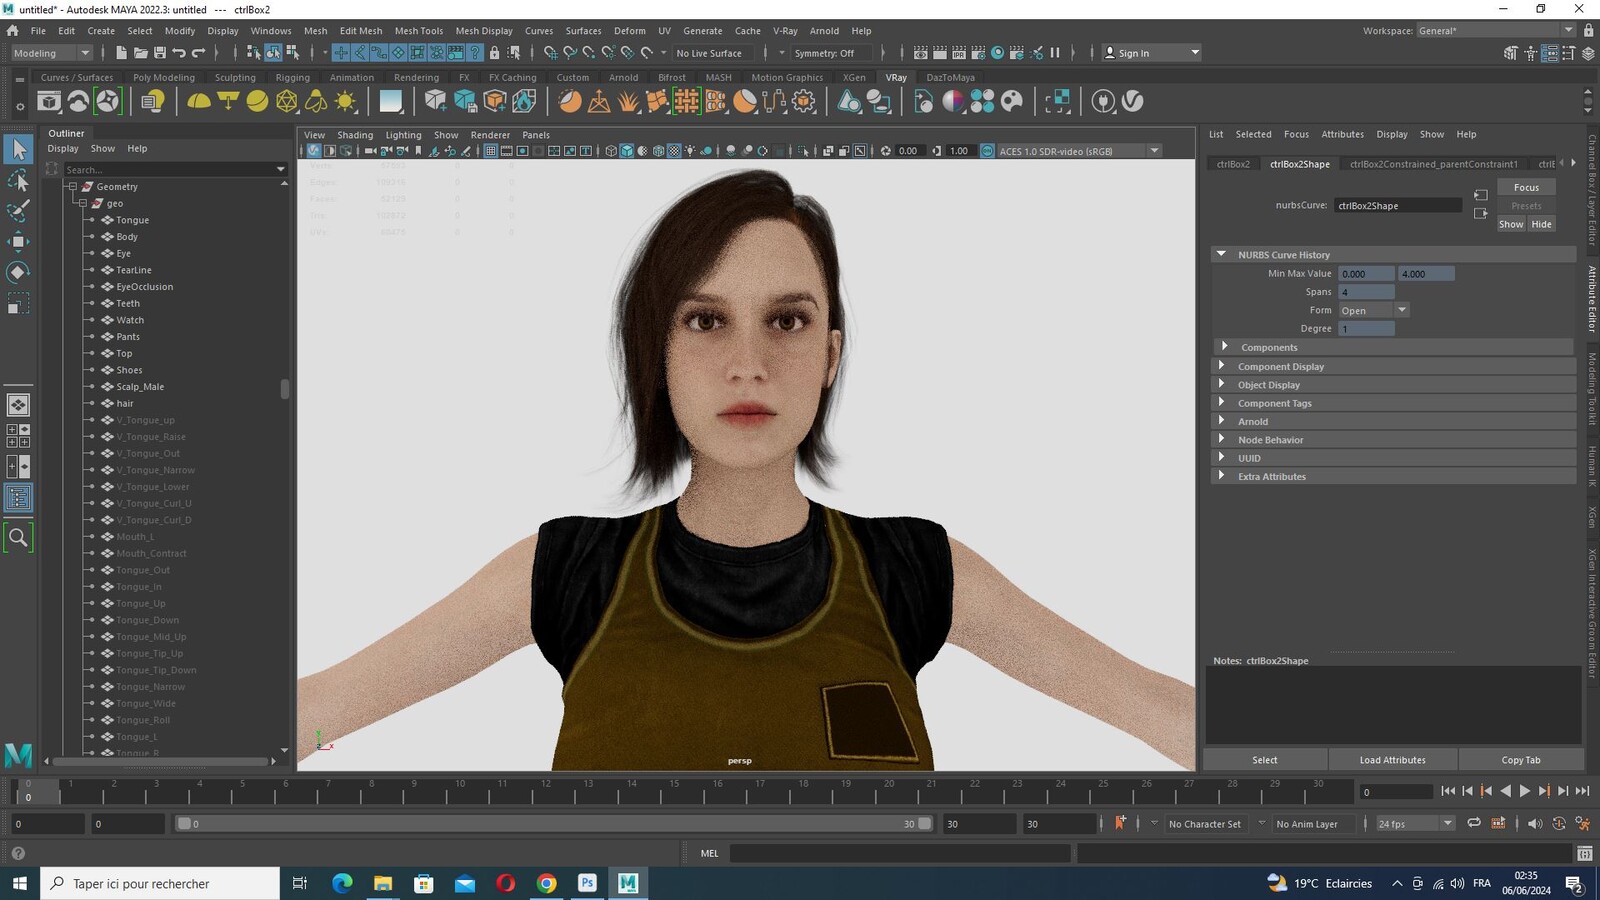This screenshot has width=1600, height=900.
Task: Open the Form dropdown set to Open
Action: pos(1374,310)
